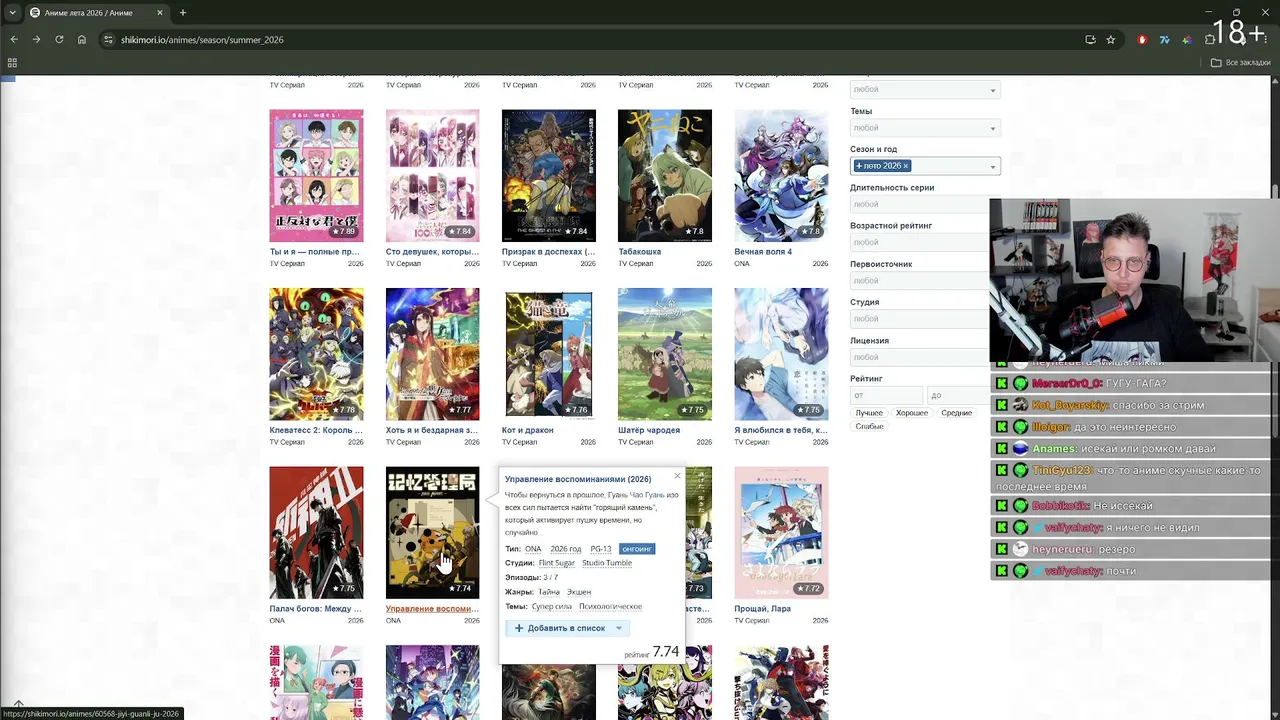Open the 'Супер сила' theme link

[552, 606]
